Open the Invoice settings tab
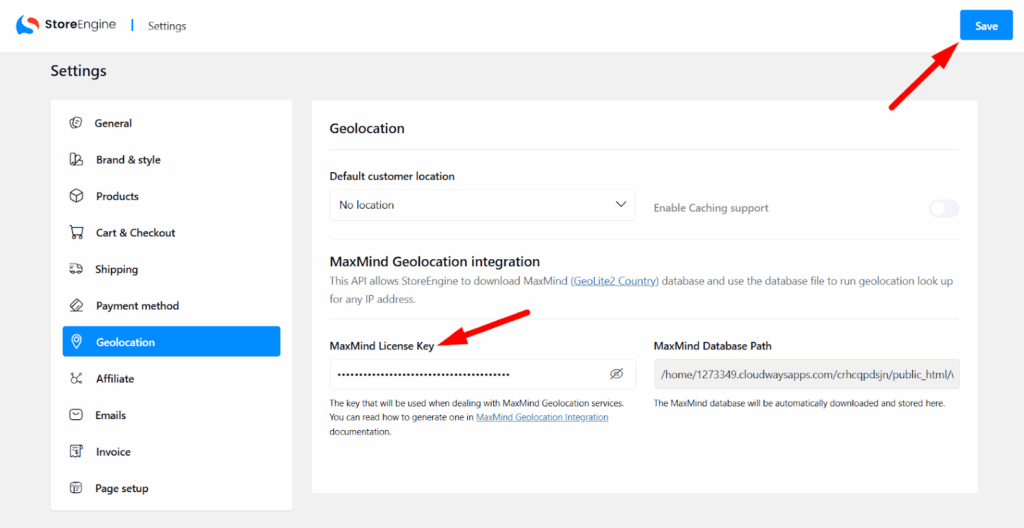 pos(113,452)
